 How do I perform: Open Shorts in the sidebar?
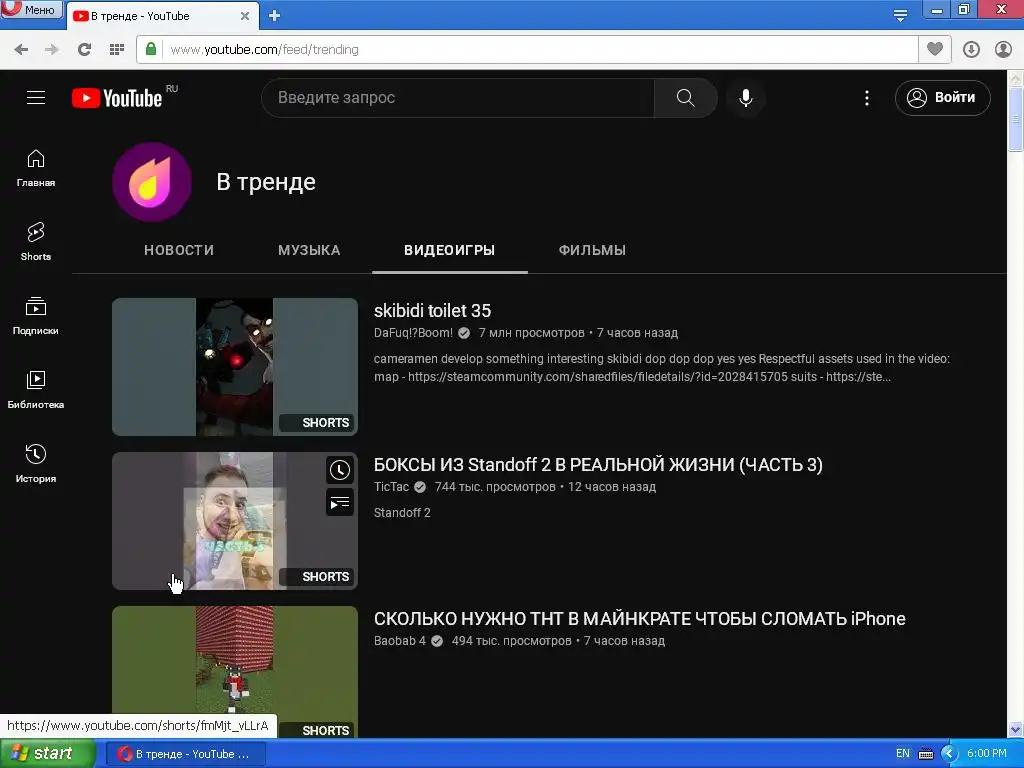coord(36,242)
